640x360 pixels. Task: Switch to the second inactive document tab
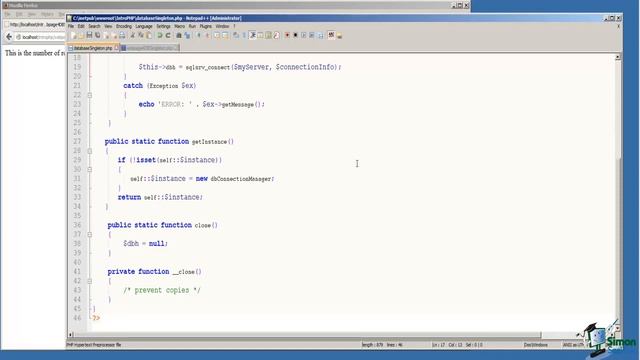pyautogui.click(x=150, y=48)
